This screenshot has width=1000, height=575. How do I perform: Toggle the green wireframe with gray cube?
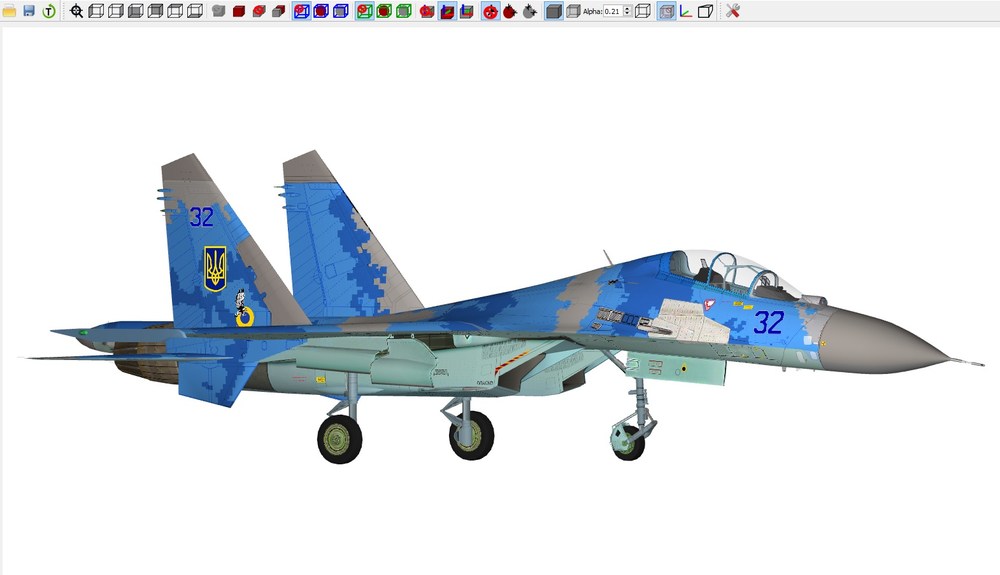[x=404, y=11]
